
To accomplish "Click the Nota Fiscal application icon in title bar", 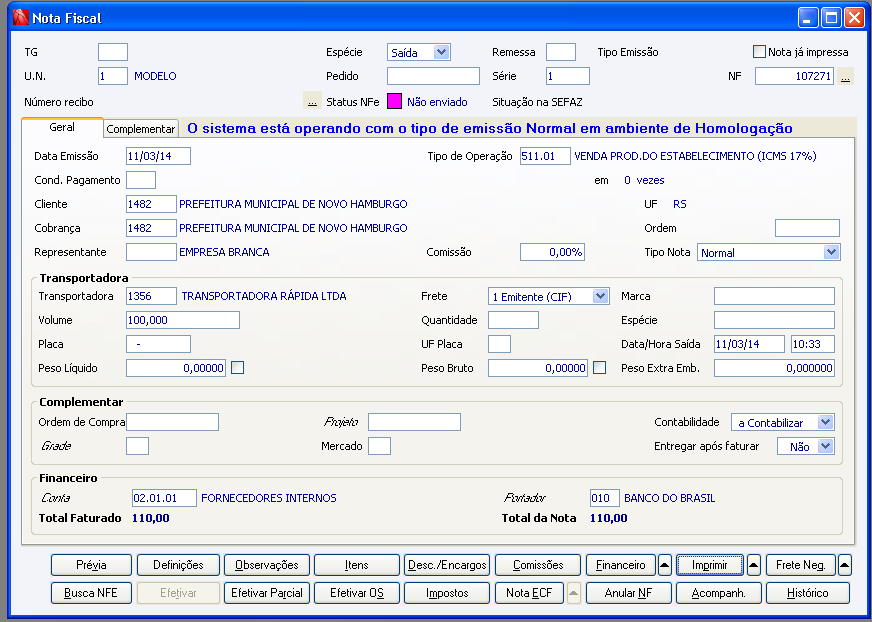I will (x=21, y=18).
